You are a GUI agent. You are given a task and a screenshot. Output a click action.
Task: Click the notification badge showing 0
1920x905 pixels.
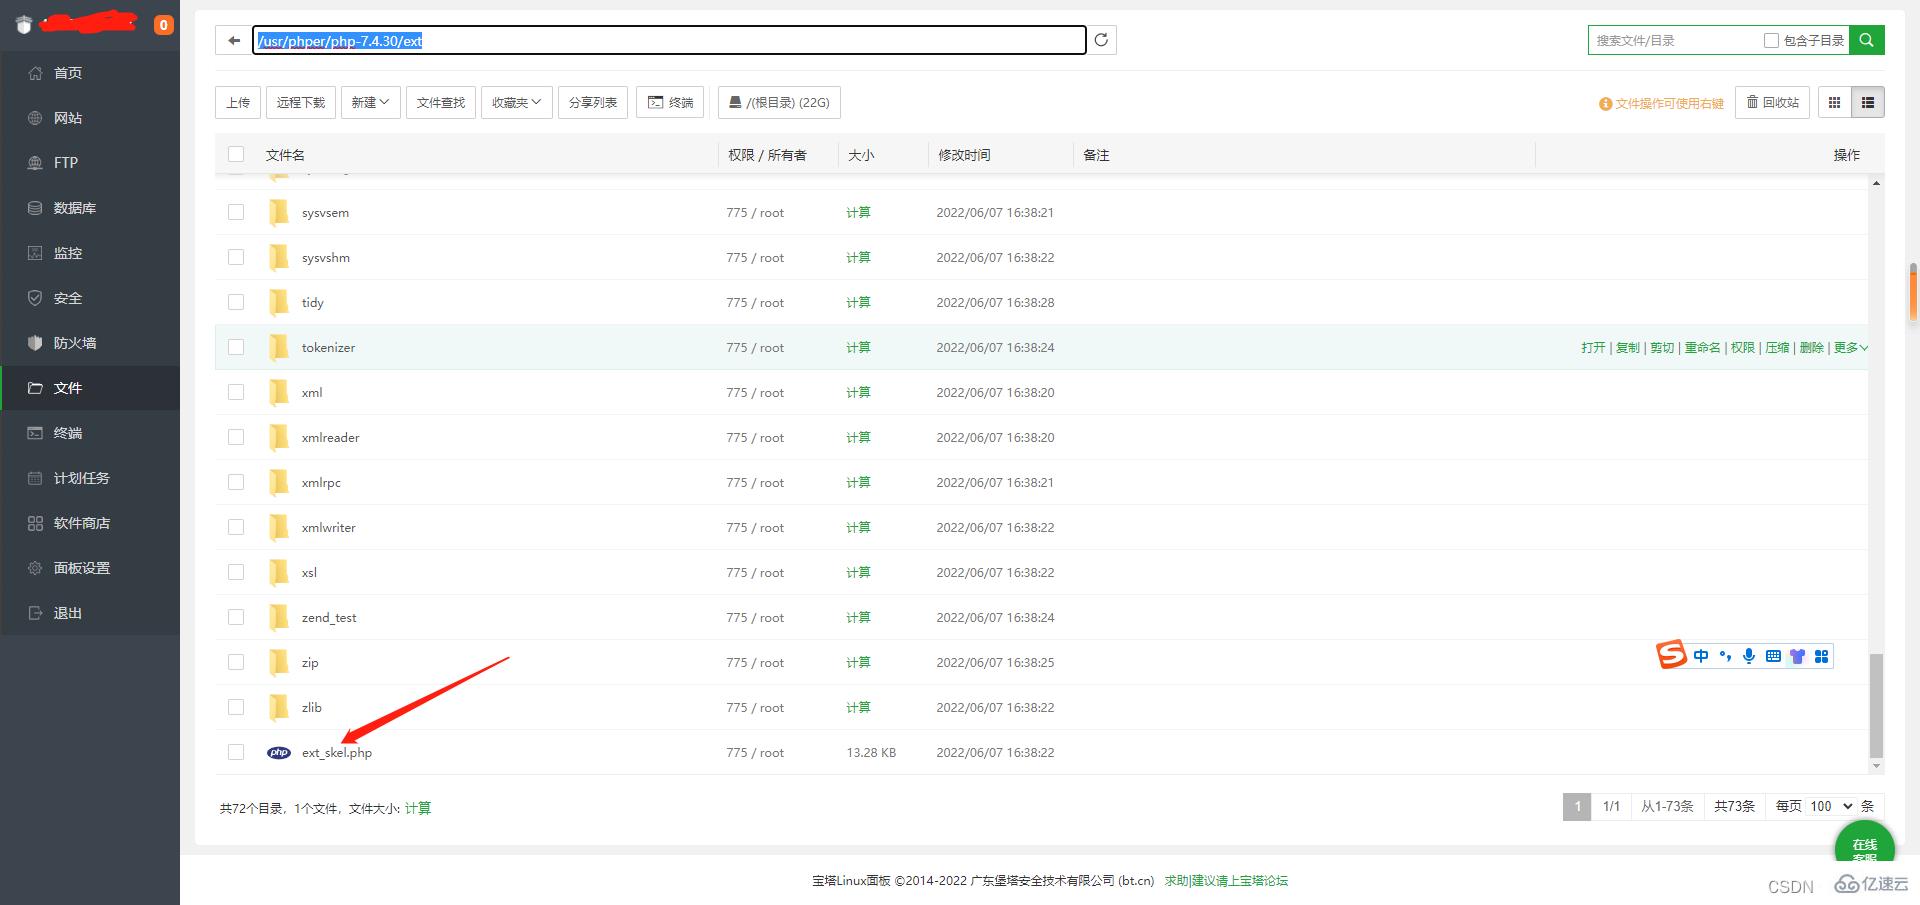[x=163, y=25]
